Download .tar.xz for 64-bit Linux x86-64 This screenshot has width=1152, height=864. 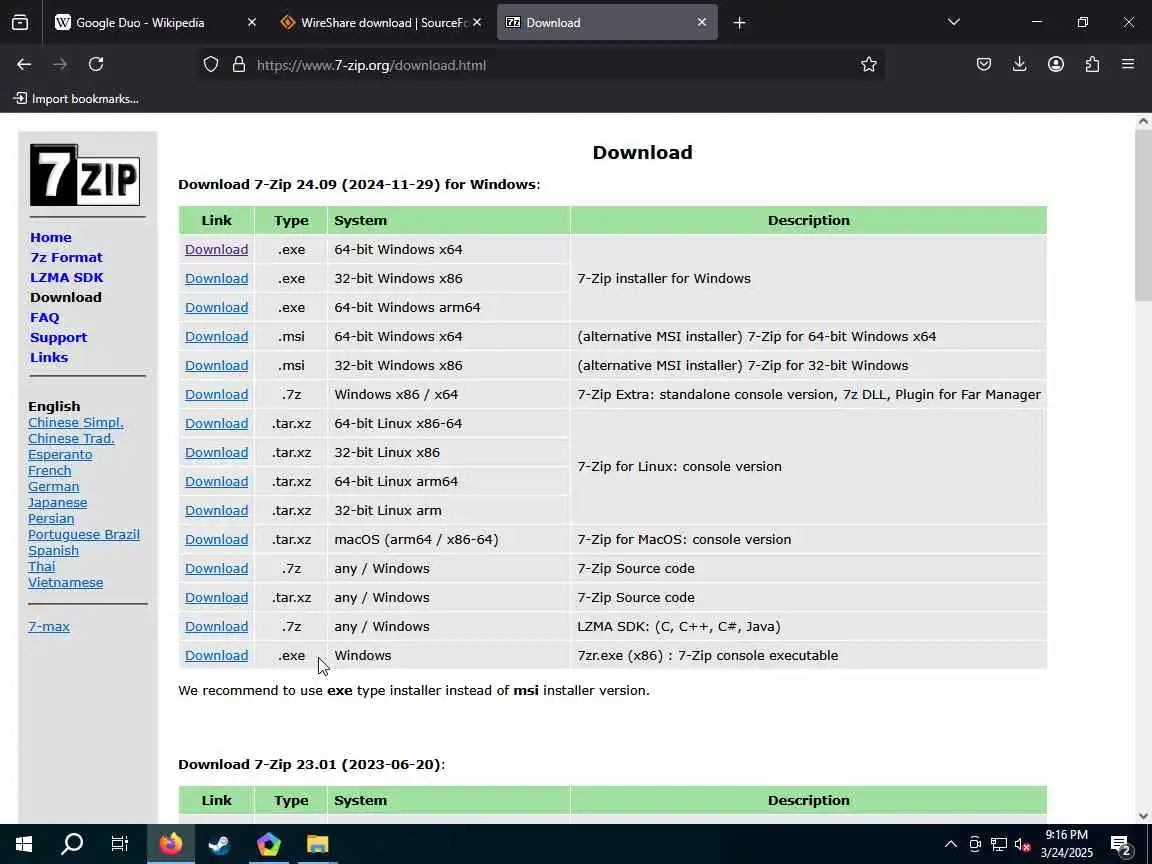(x=216, y=423)
